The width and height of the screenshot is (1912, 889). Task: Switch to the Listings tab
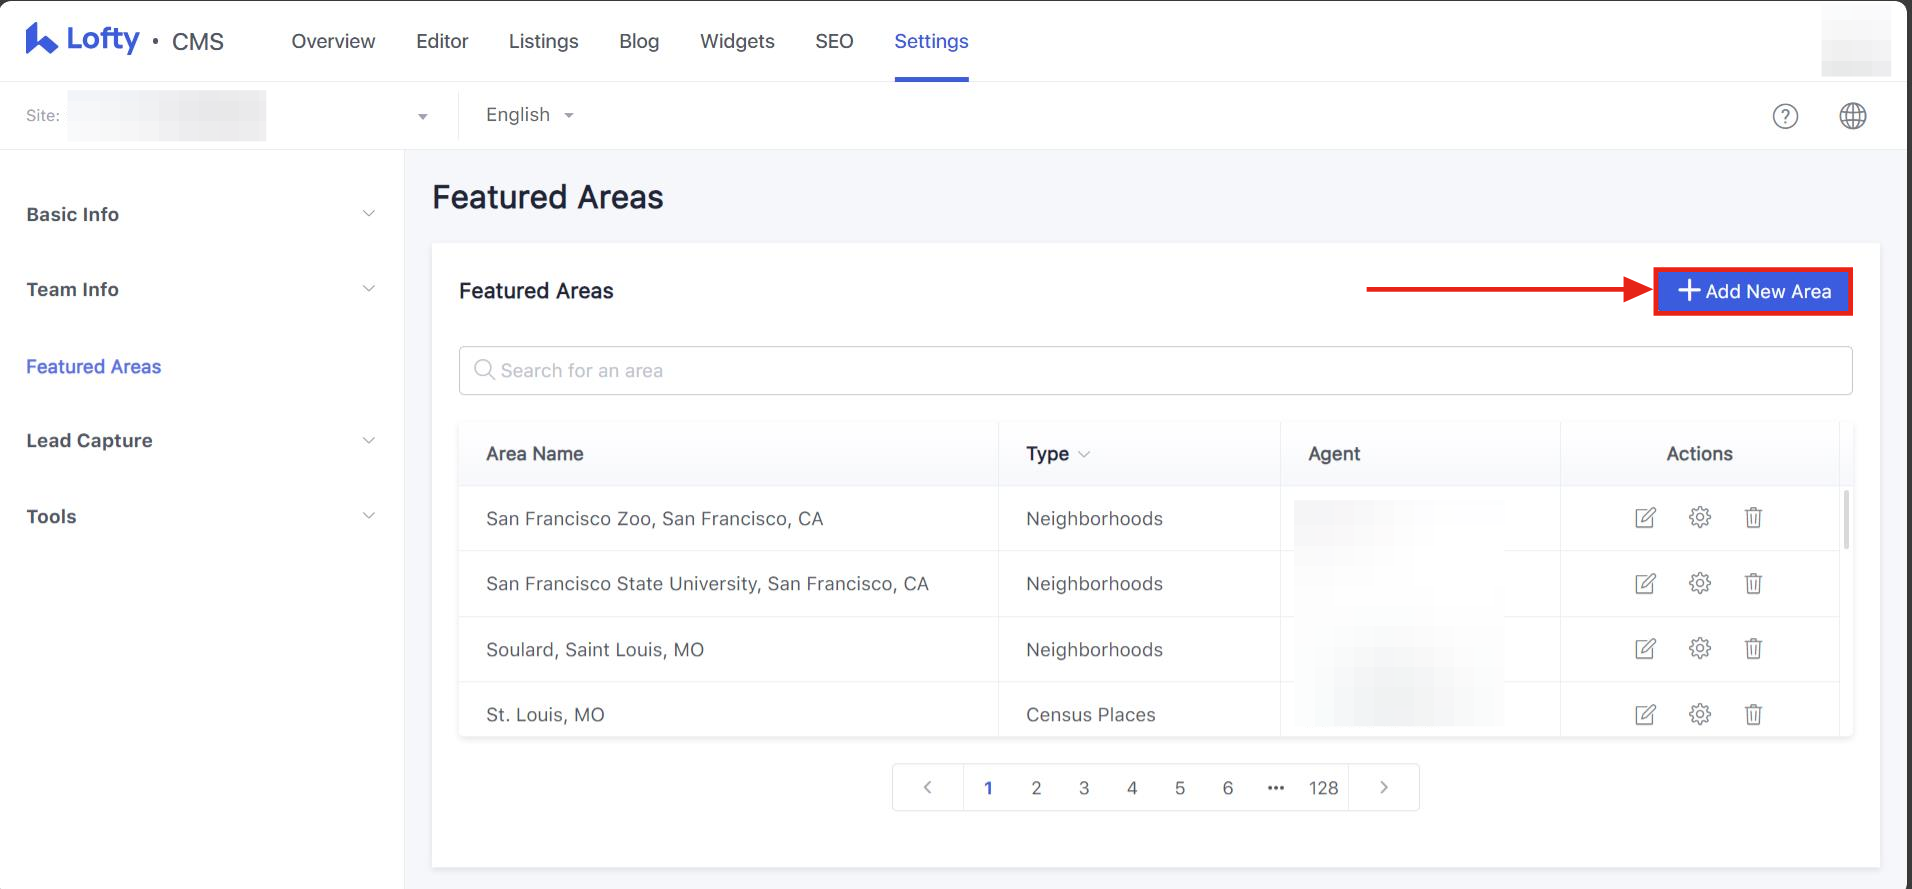click(x=543, y=41)
